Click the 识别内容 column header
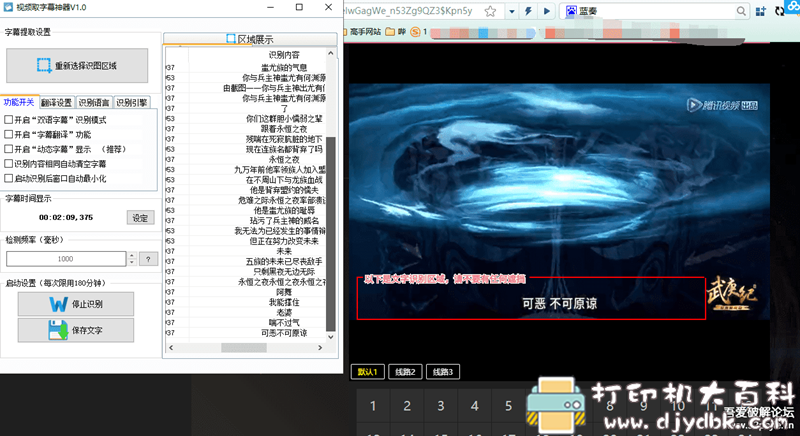Screen dimensions: 800x436 coord(284,55)
